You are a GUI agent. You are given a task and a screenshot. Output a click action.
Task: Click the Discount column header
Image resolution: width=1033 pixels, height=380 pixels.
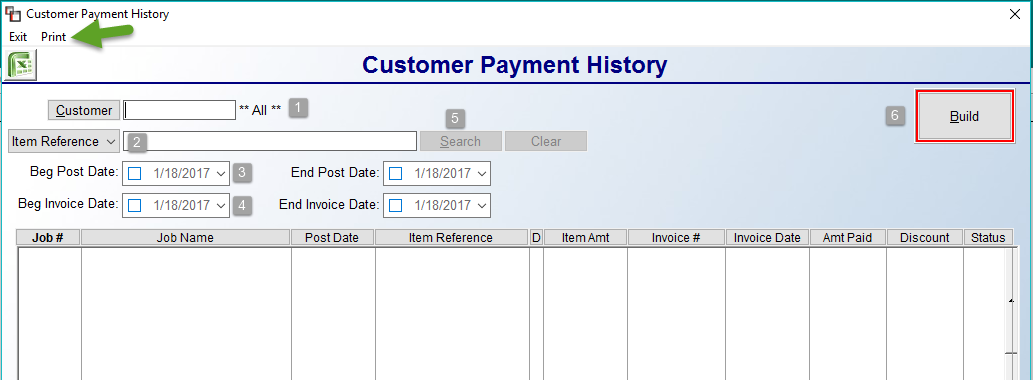925,238
